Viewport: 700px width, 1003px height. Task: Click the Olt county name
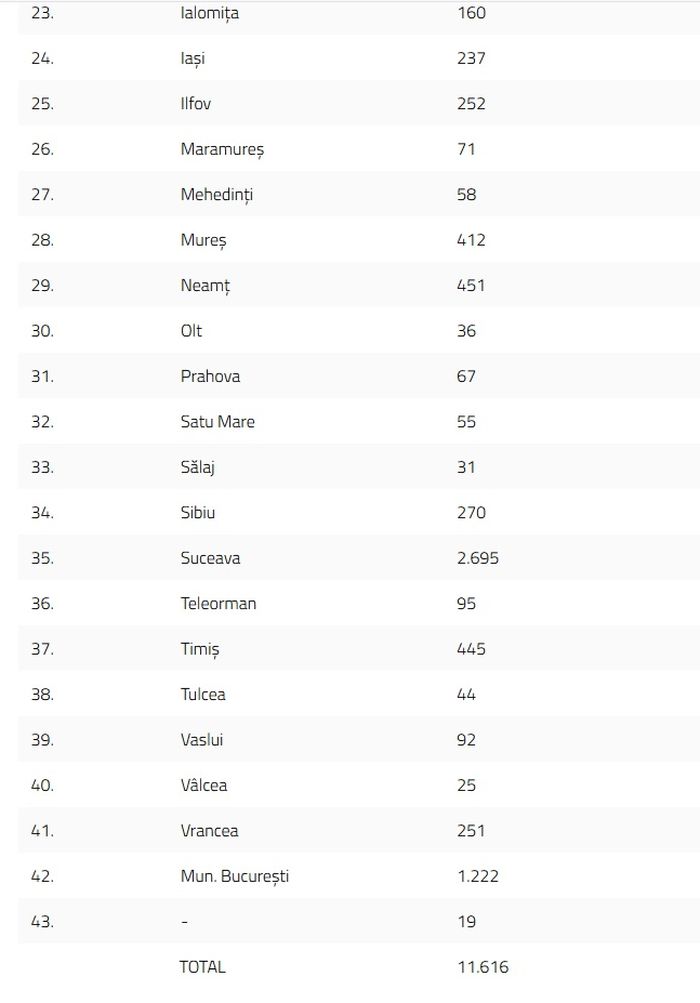[x=191, y=331]
